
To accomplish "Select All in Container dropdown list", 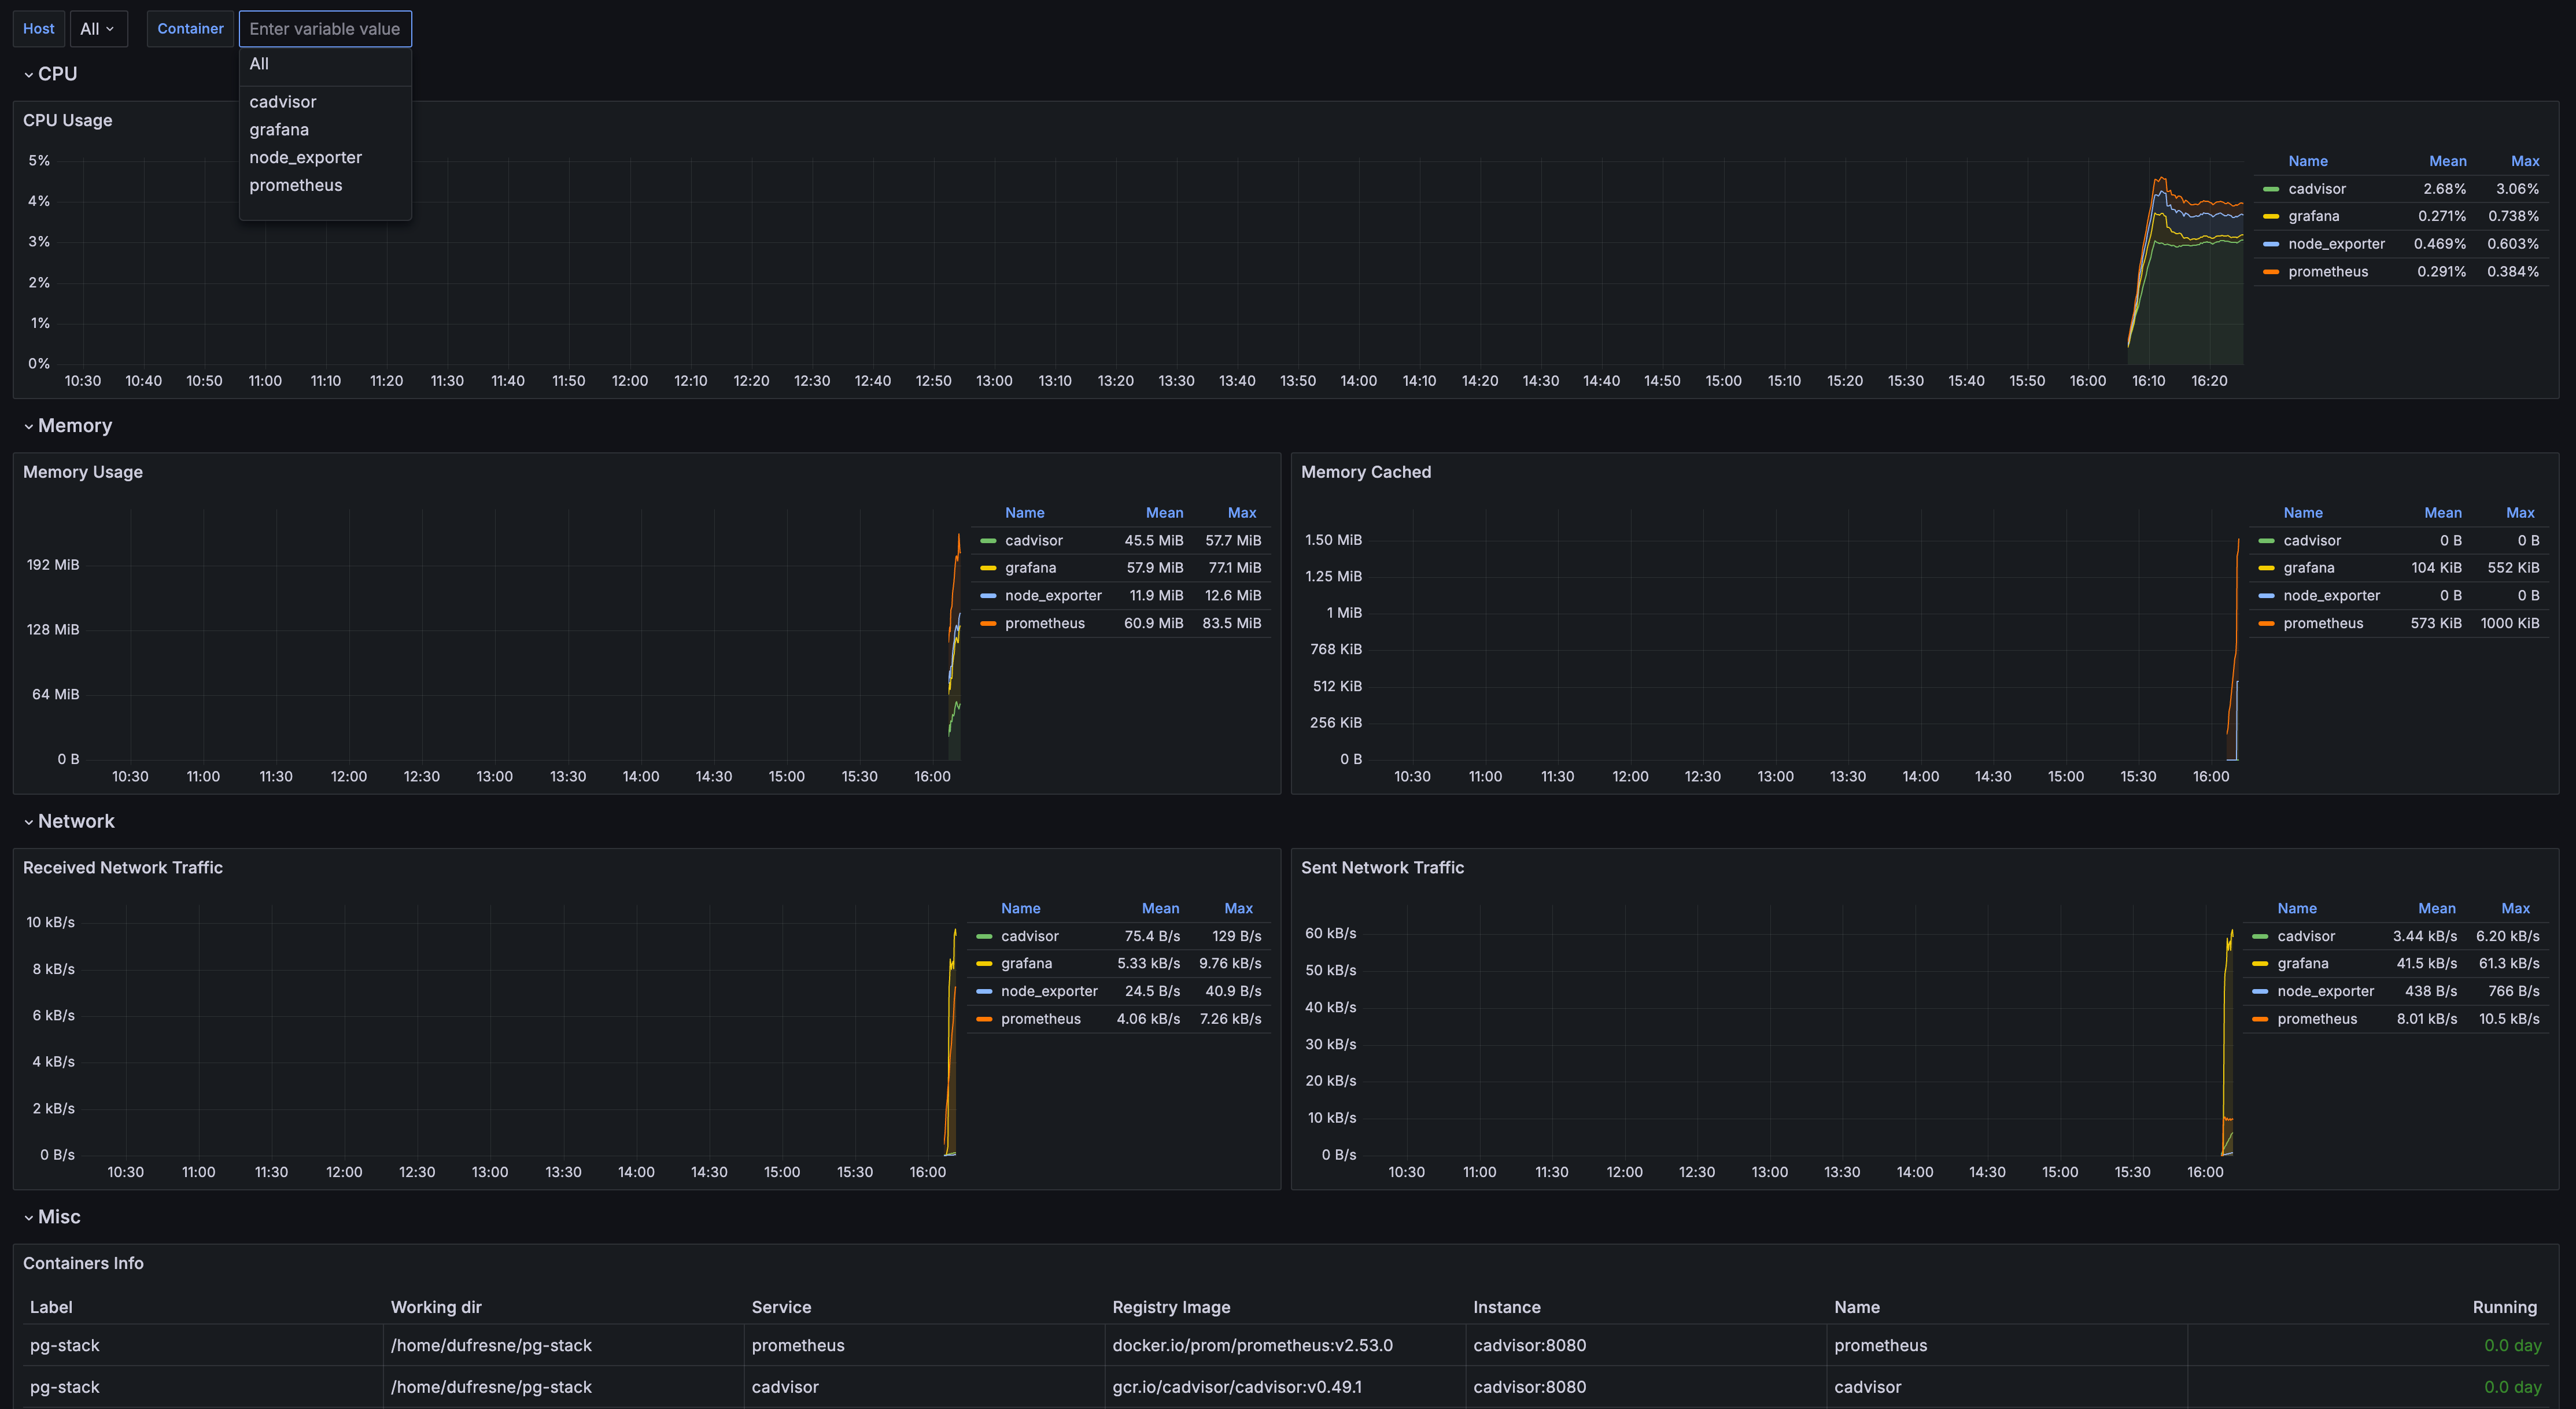I will coord(325,64).
